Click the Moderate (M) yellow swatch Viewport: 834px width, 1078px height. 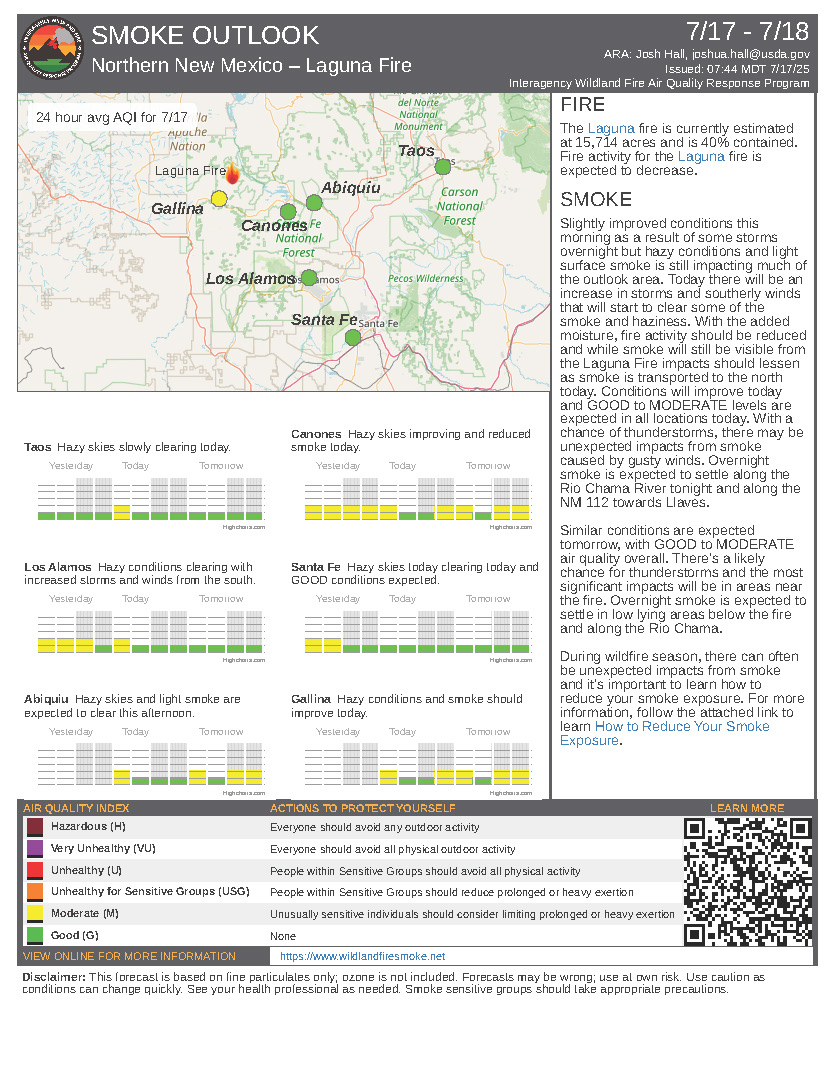coord(35,914)
